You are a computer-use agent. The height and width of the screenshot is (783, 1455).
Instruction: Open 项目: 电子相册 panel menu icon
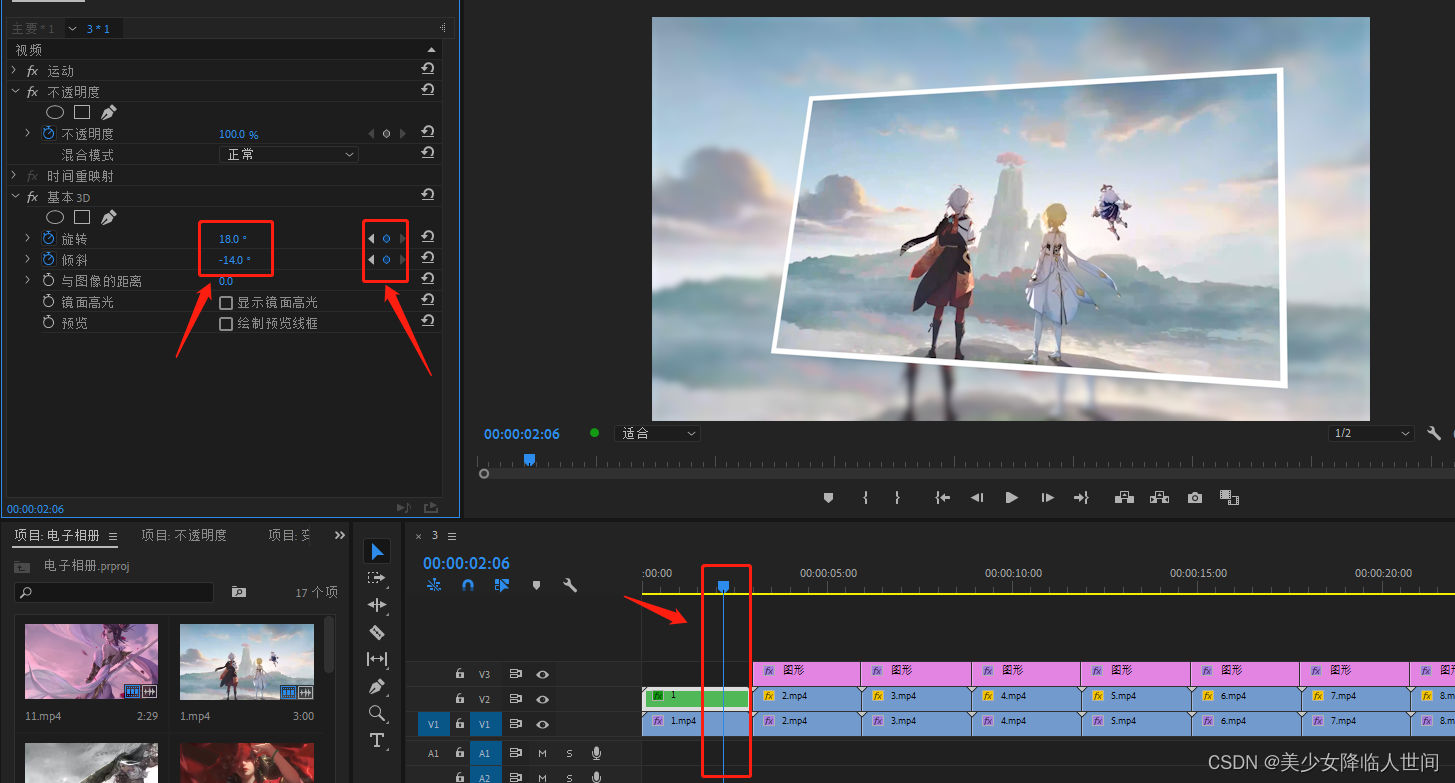click(113, 536)
